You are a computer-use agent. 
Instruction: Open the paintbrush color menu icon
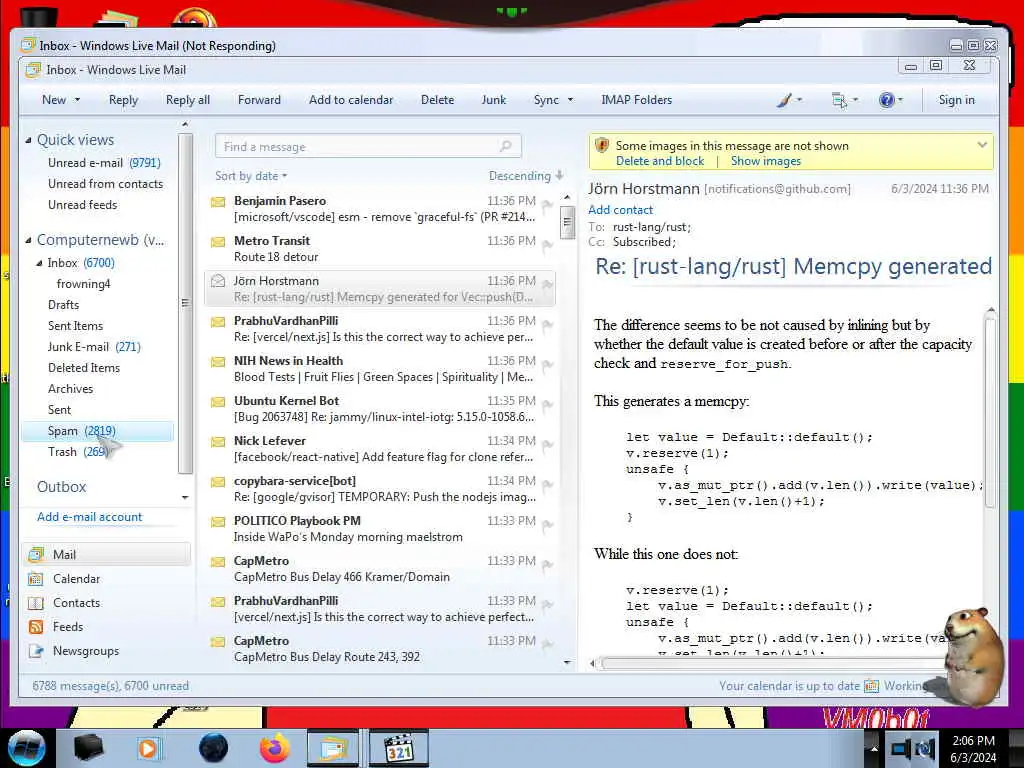[x=784, y=100]
